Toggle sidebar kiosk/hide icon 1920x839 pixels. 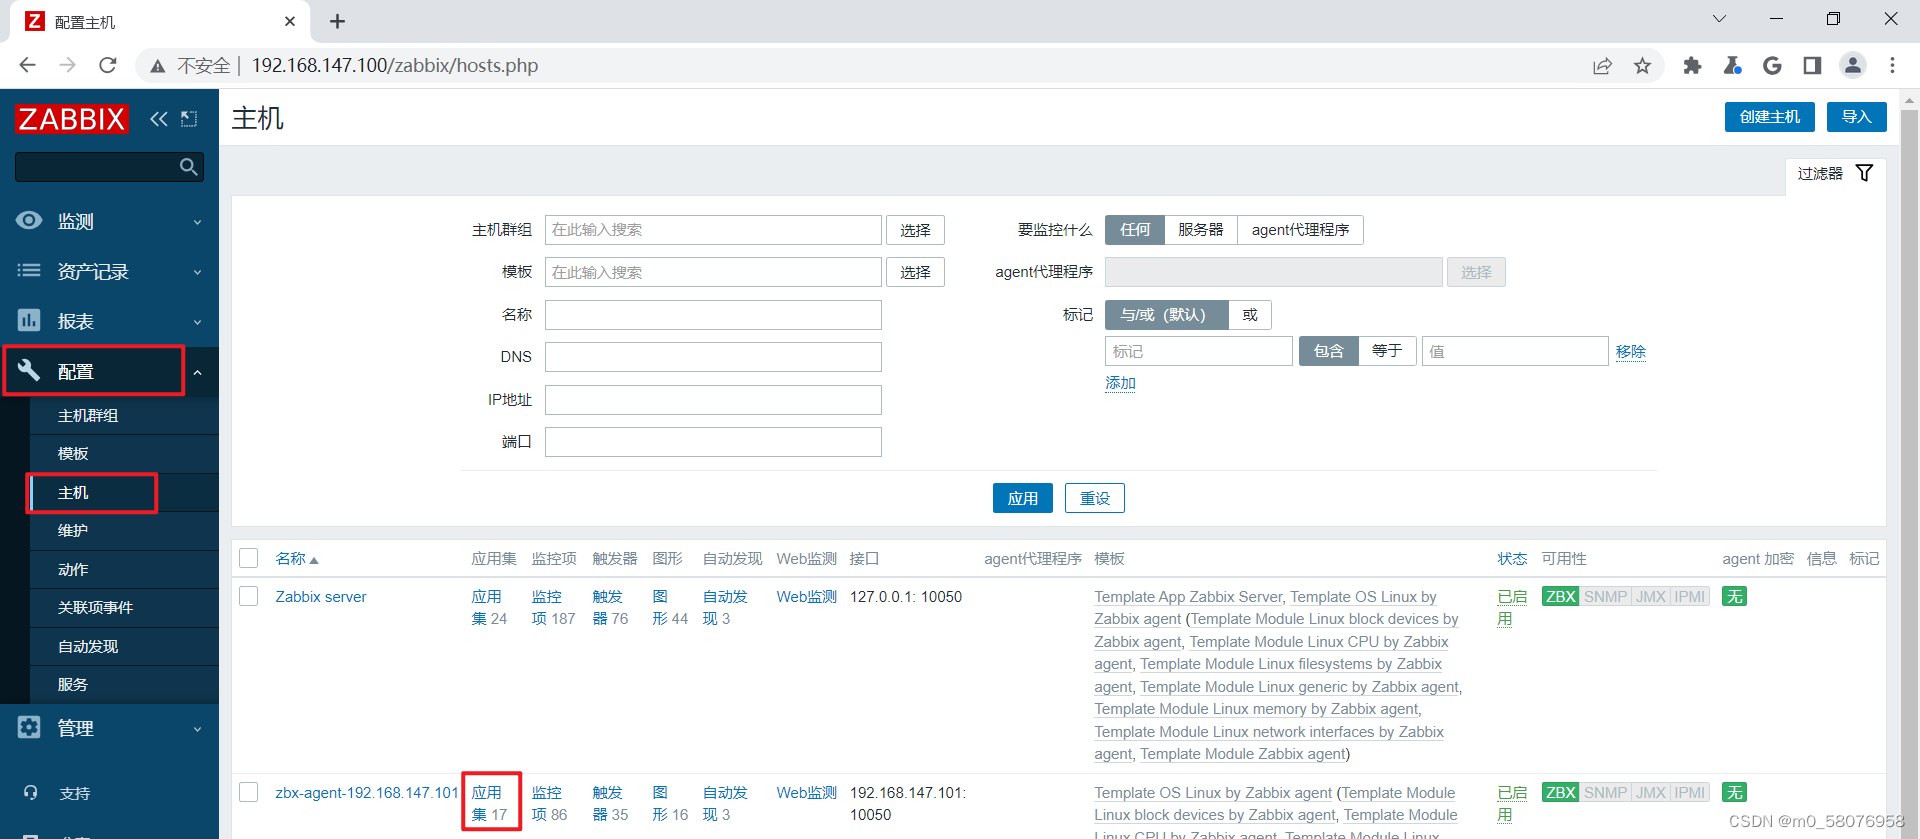189,119
